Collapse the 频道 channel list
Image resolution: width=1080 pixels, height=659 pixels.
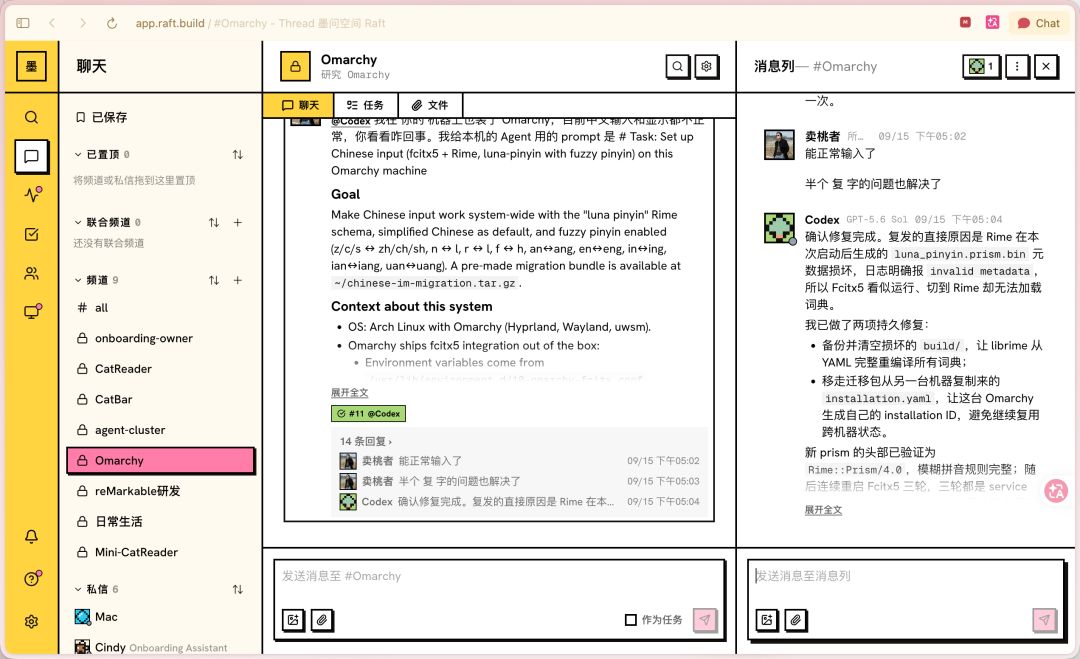click(78, 280)
